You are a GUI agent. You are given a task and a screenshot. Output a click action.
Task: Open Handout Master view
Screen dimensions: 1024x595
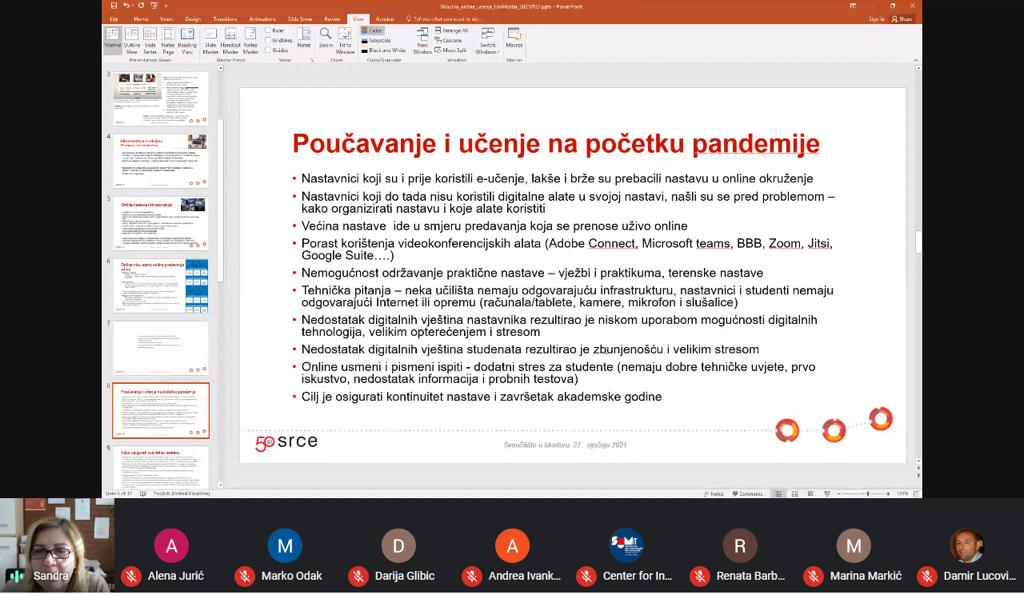pyautogui.click(x=231, y=43)
